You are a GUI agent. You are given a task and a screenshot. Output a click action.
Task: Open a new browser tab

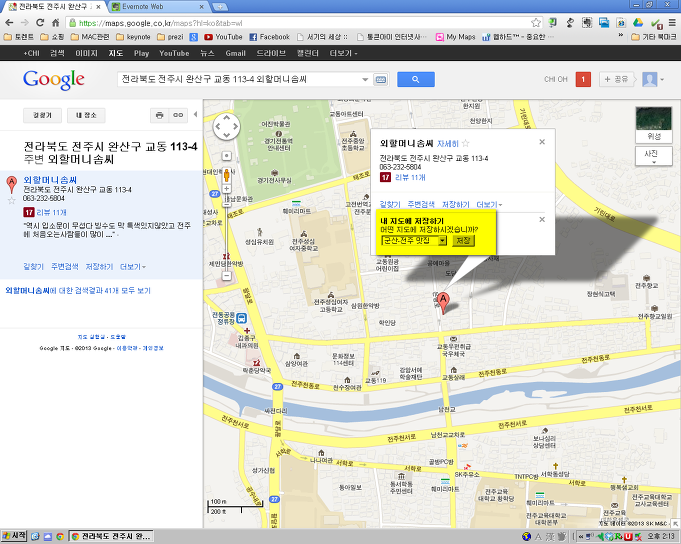[220, 7]
